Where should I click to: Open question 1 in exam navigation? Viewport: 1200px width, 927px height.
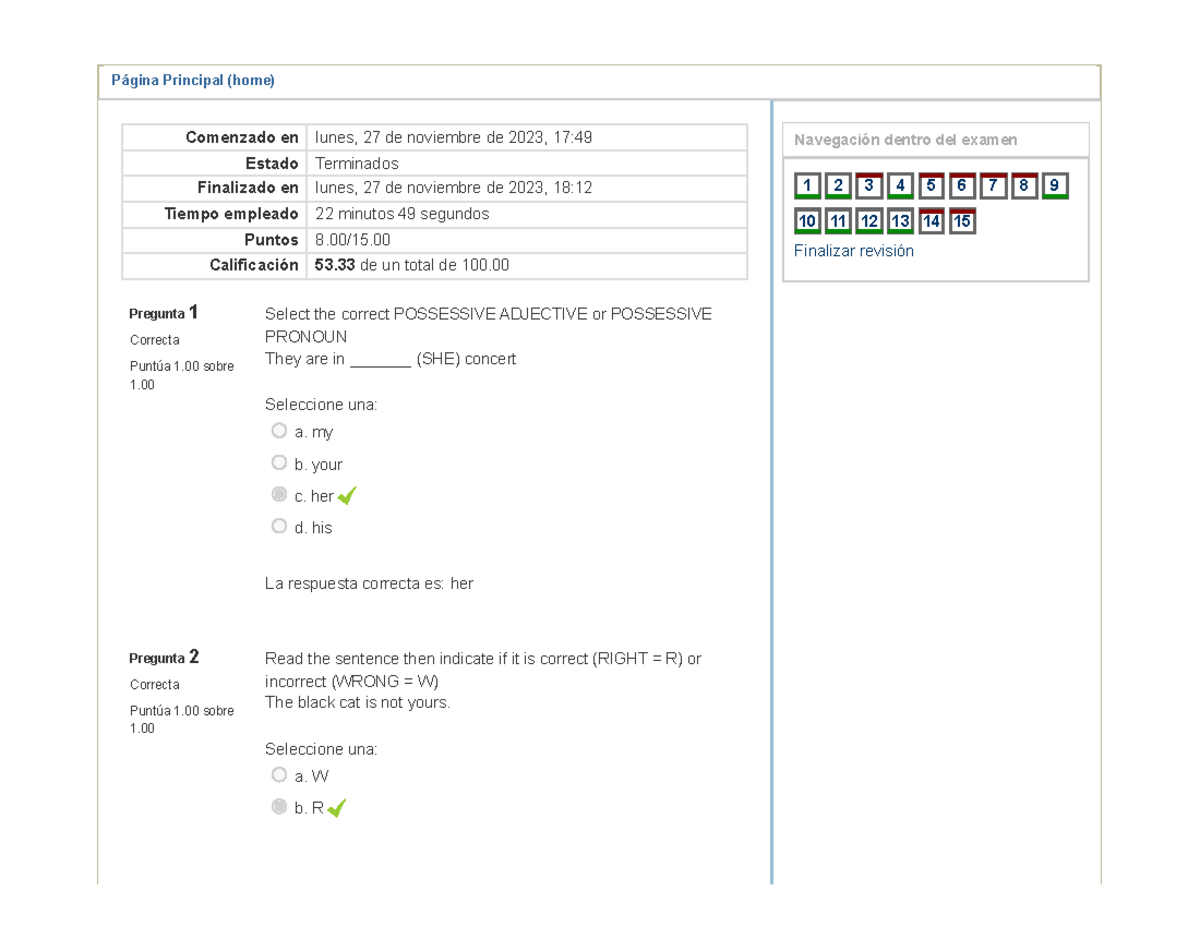click(807, 186)
